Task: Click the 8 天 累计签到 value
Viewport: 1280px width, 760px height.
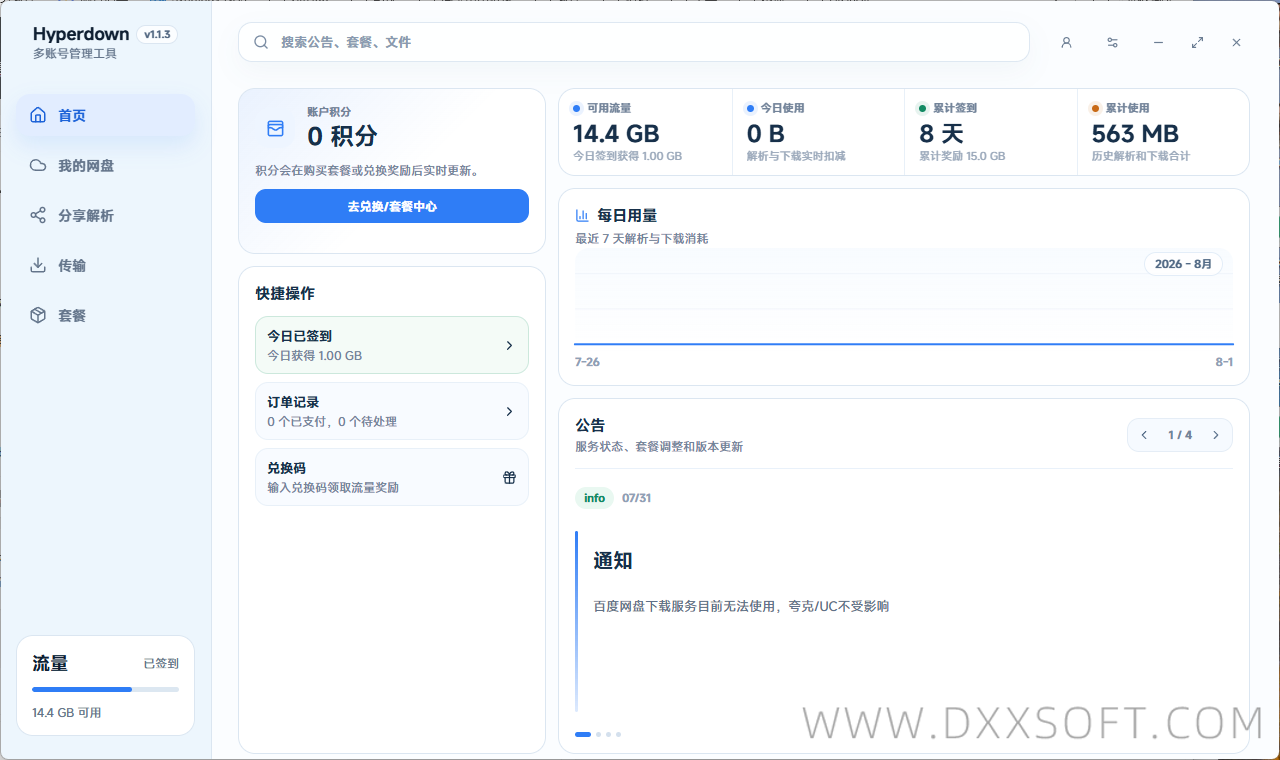Action: (x=941, y=134)
